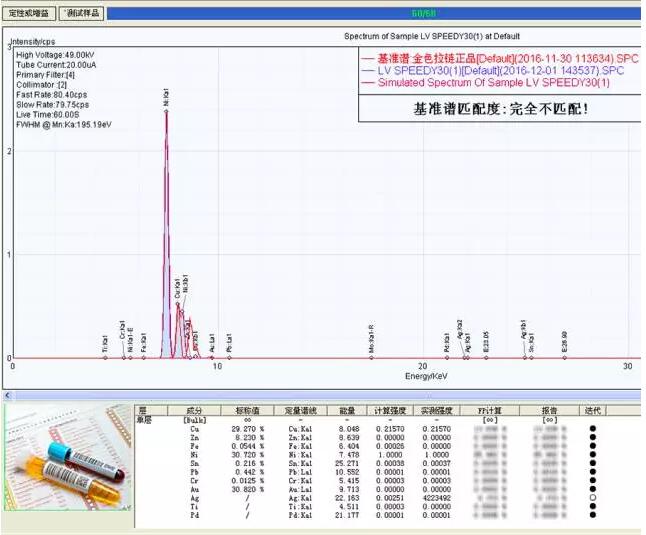
Task: Toggle iteration dot for Sn row
Action: [x=593, y=463]
